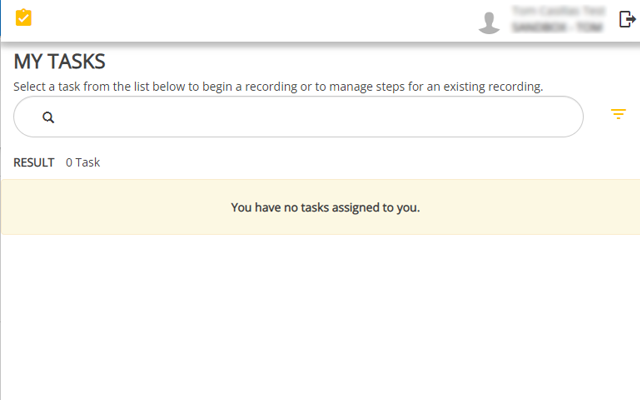Viewport: 640px width, 400px height.
Task: Click the empty white area below the banner
Action: point(320,320)
